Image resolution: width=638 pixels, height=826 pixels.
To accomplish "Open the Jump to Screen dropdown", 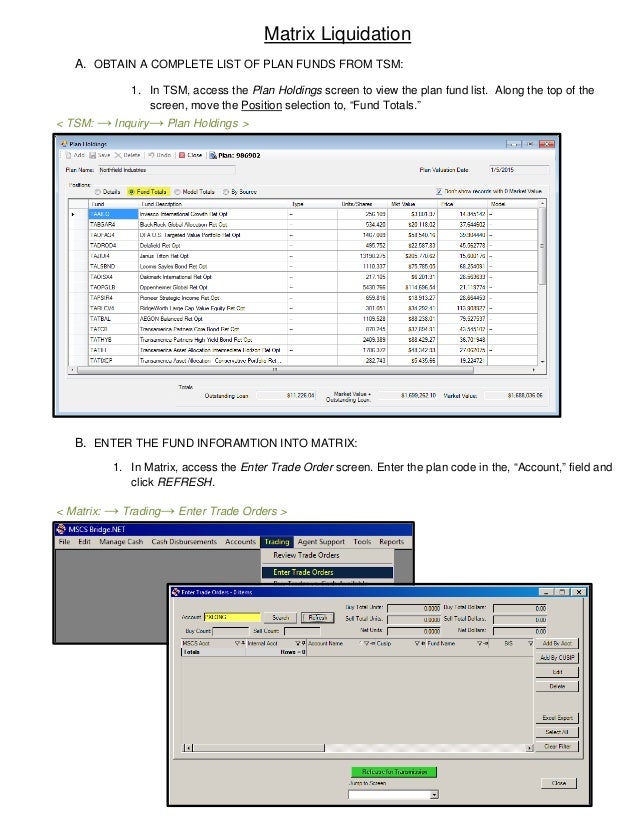I will coord(434,795).
